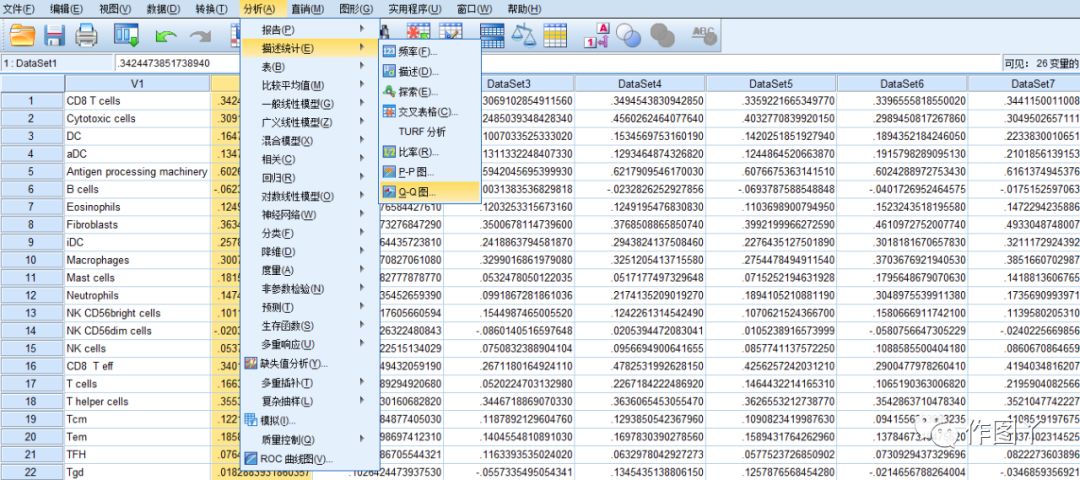Choose Q-Q 图 from submenu
The height and width of the screenshot is (480, 1080).
click(429, 191)
